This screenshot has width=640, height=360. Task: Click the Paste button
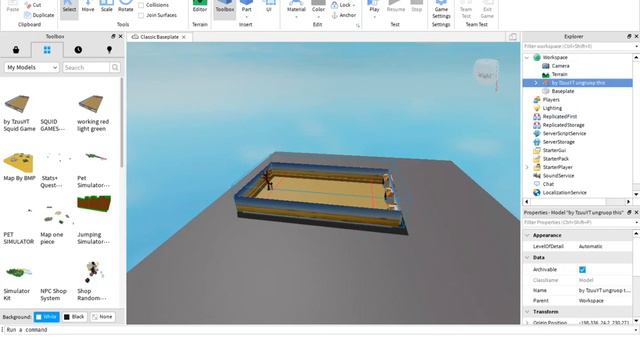coord(13,8)
